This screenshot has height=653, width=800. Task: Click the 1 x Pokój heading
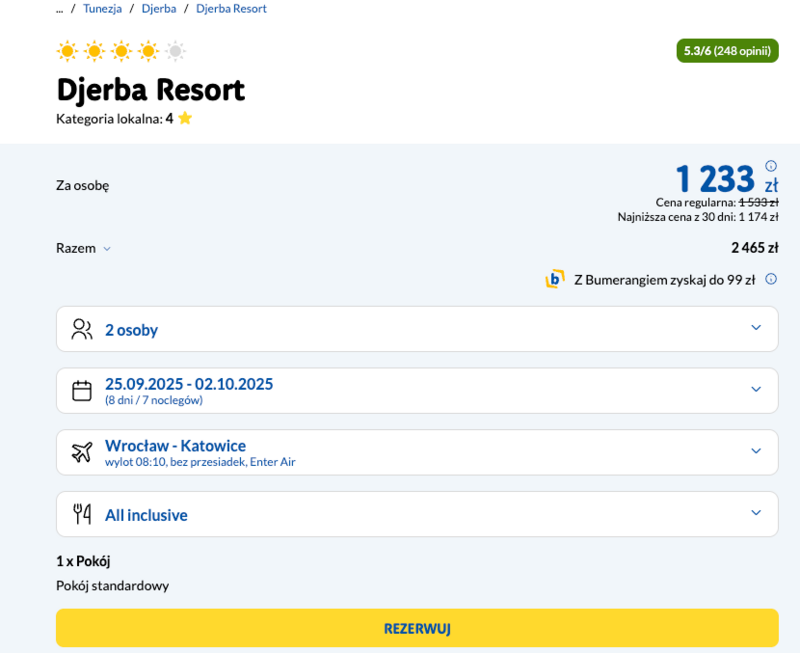83,561
